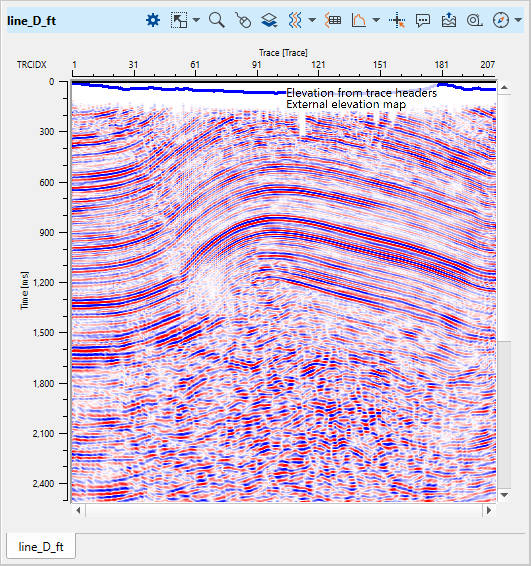Select the tape measure tool
The height and width of the screenshot is (566, 531).
(474, 21)
